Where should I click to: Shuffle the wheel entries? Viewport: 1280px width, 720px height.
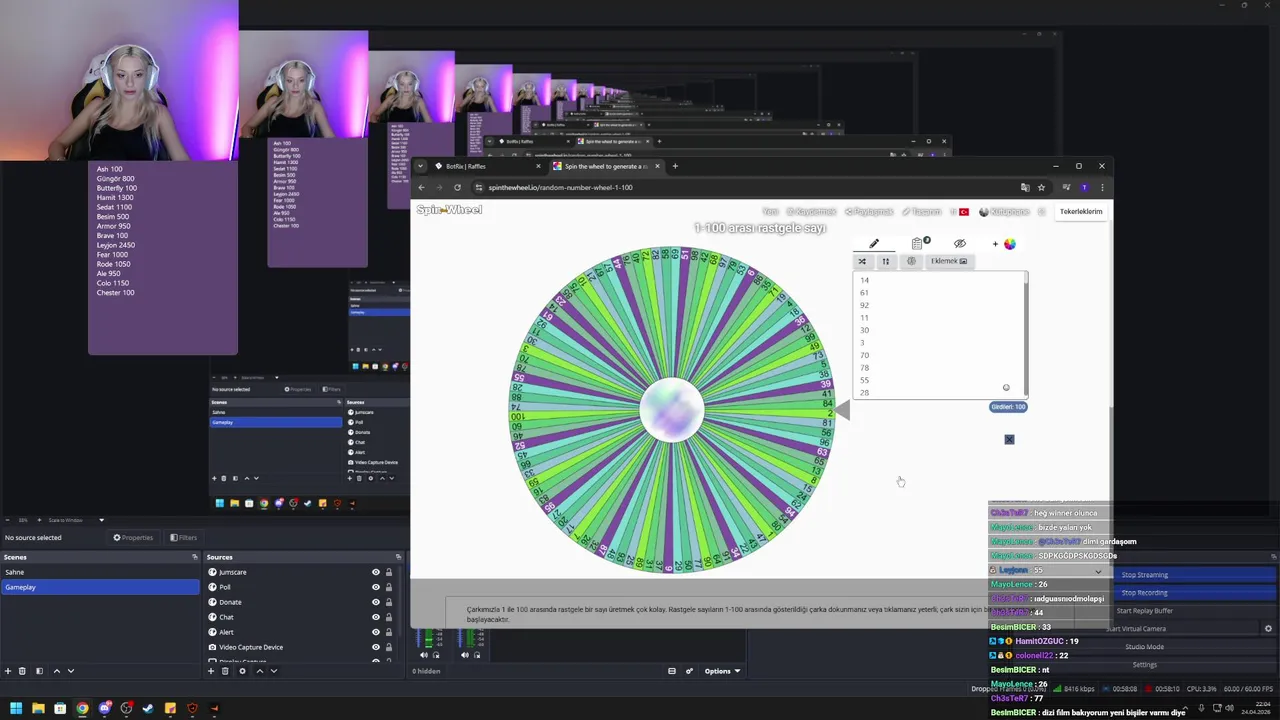[862, 261]
